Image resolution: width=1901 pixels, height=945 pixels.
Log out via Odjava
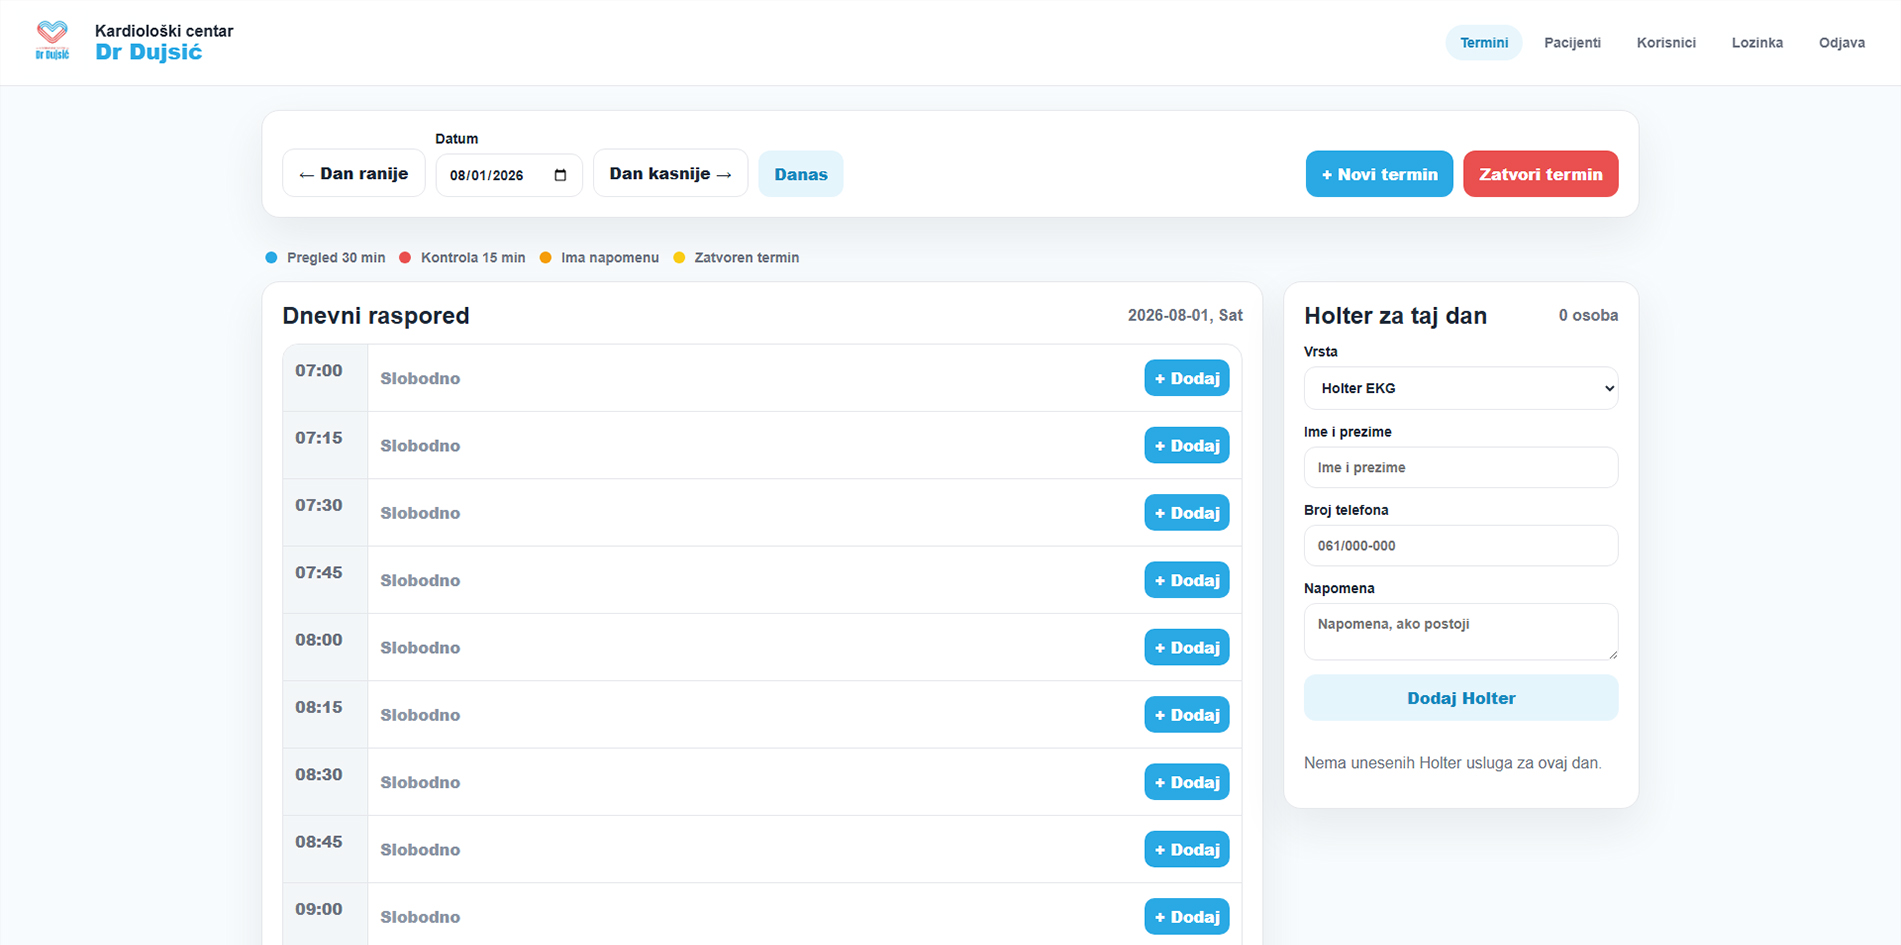[x=1841, y=43]
